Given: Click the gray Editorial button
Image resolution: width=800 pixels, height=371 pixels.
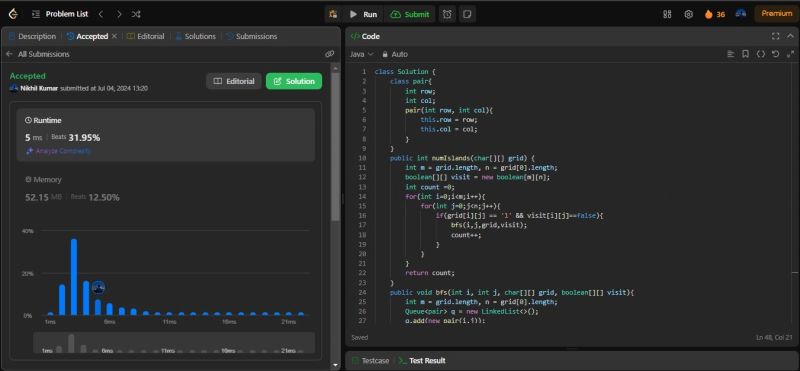Looking at the screenshot, I should [x=234, y=81].
